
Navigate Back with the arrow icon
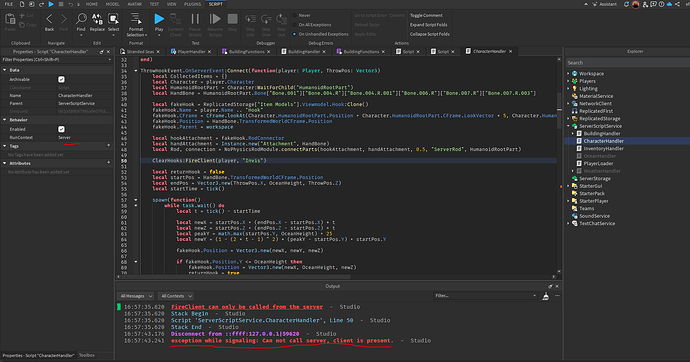[x=49, y=19]
